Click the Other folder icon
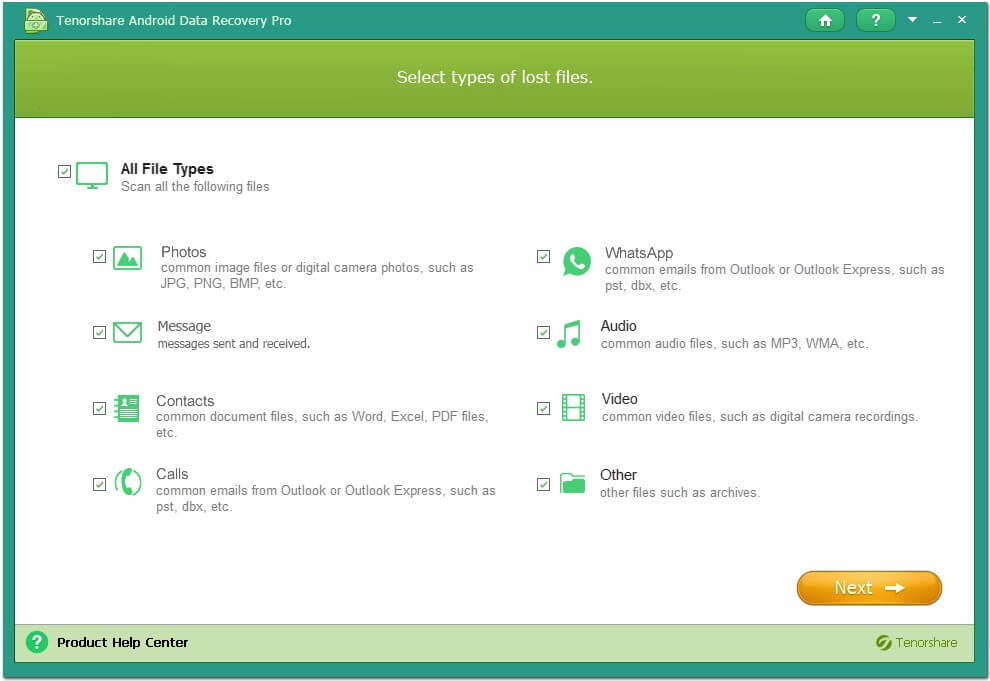The width and height of the screenshot is (990, 681). [x=573, y=483]
